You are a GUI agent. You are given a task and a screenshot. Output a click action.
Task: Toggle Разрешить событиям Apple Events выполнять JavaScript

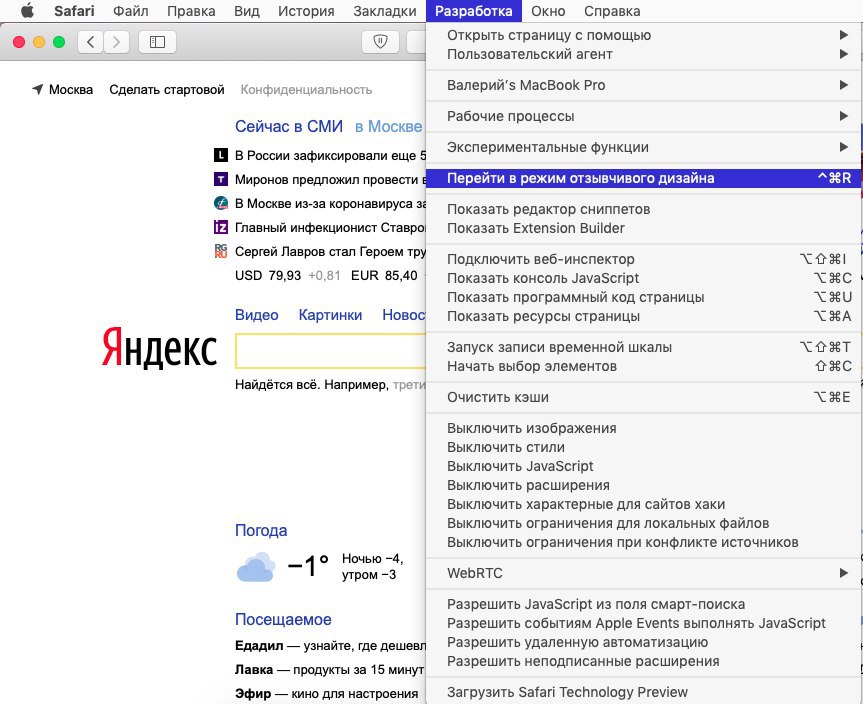643,623
